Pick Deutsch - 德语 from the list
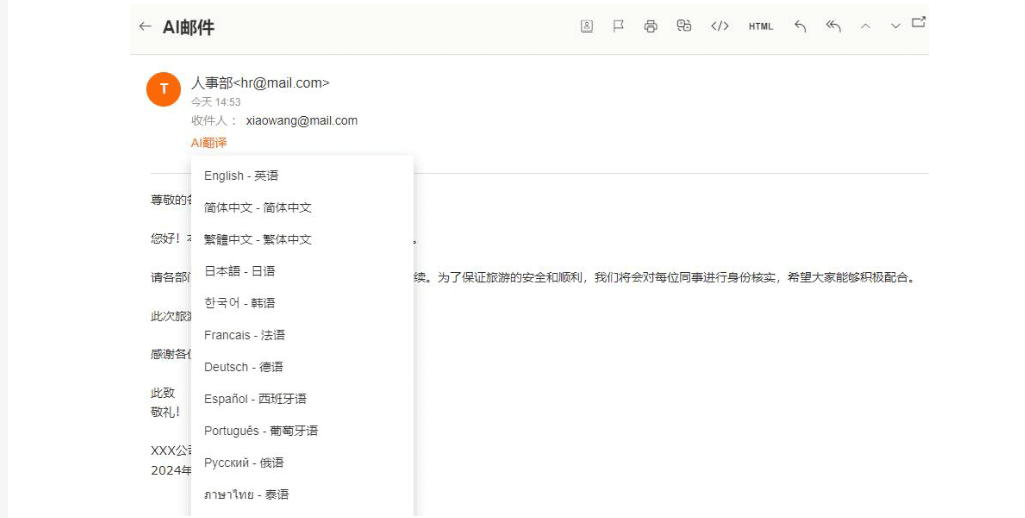Viewport: 1025px width, 518px height. 243,367
